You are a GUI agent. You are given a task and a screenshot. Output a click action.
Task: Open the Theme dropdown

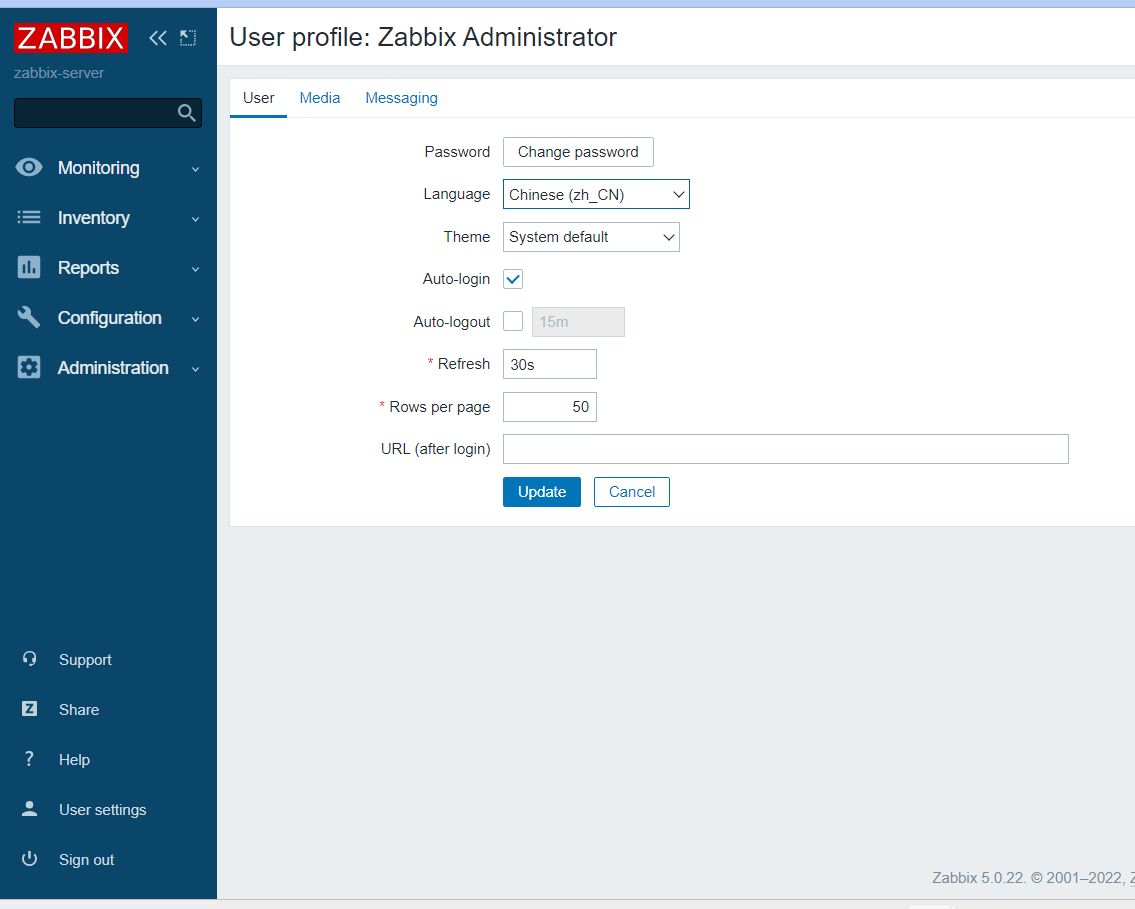coord(591,237)
